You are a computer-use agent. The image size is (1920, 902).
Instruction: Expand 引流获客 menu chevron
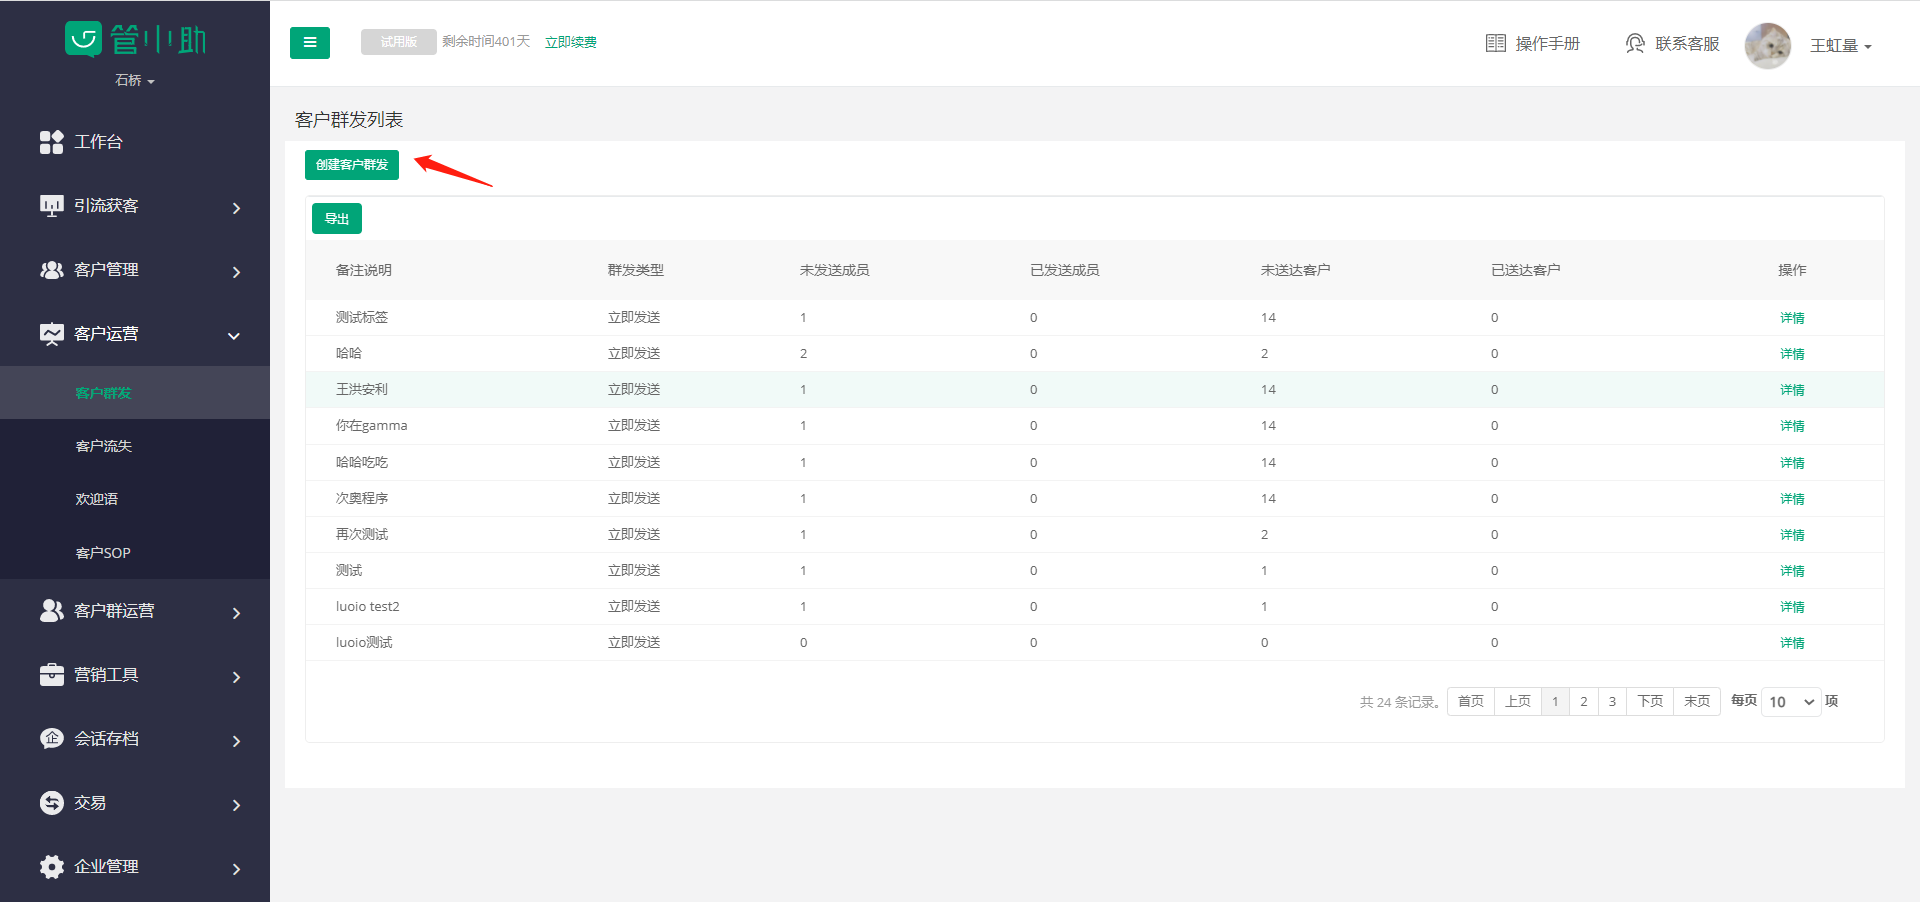point(236,208)
